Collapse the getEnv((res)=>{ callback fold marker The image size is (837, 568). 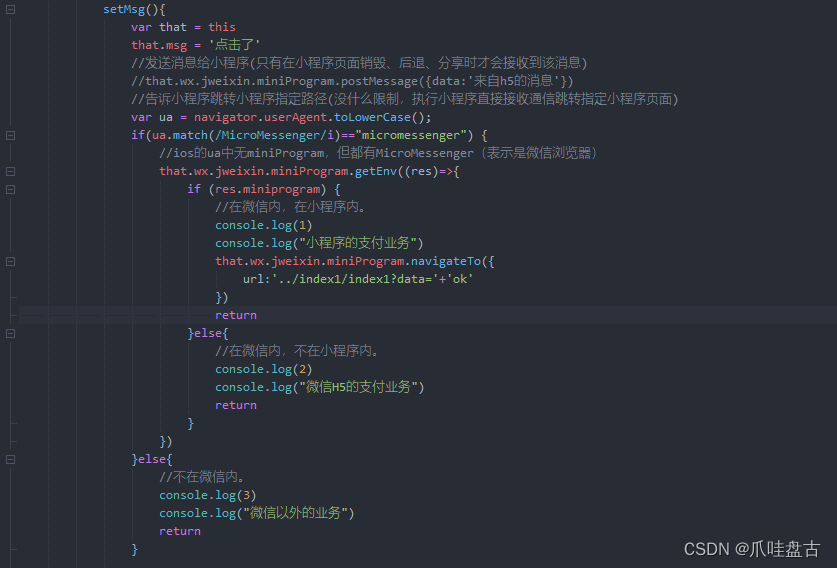point(10,171)
